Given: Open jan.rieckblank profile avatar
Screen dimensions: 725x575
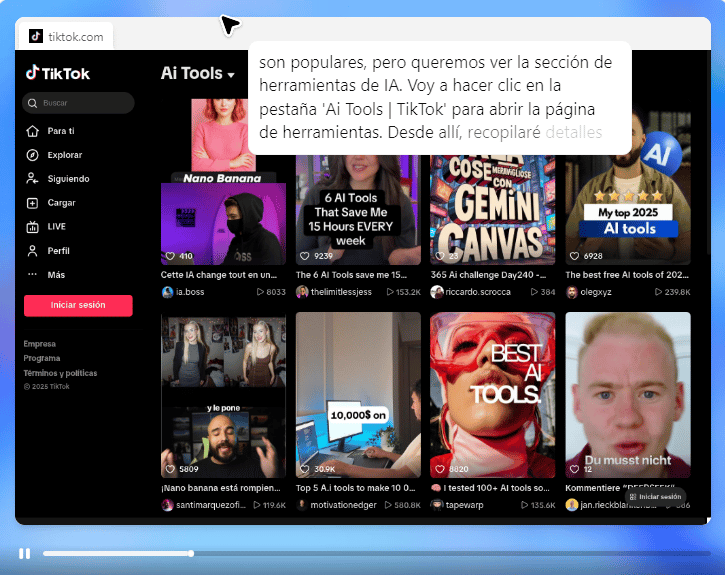Looking at the screenshot, I should (572, 505).
